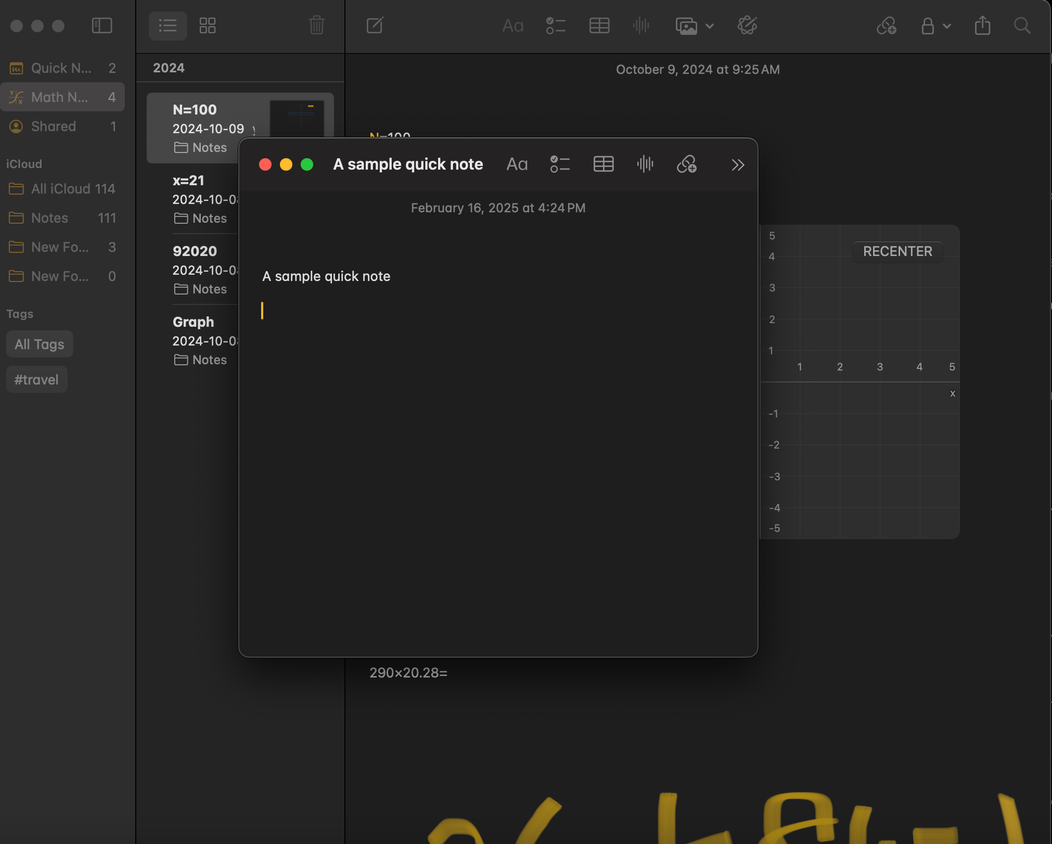Open the N=100 note thumbnail preview
This screenshot has width=1052, height=844.
(x=297, y=119)
